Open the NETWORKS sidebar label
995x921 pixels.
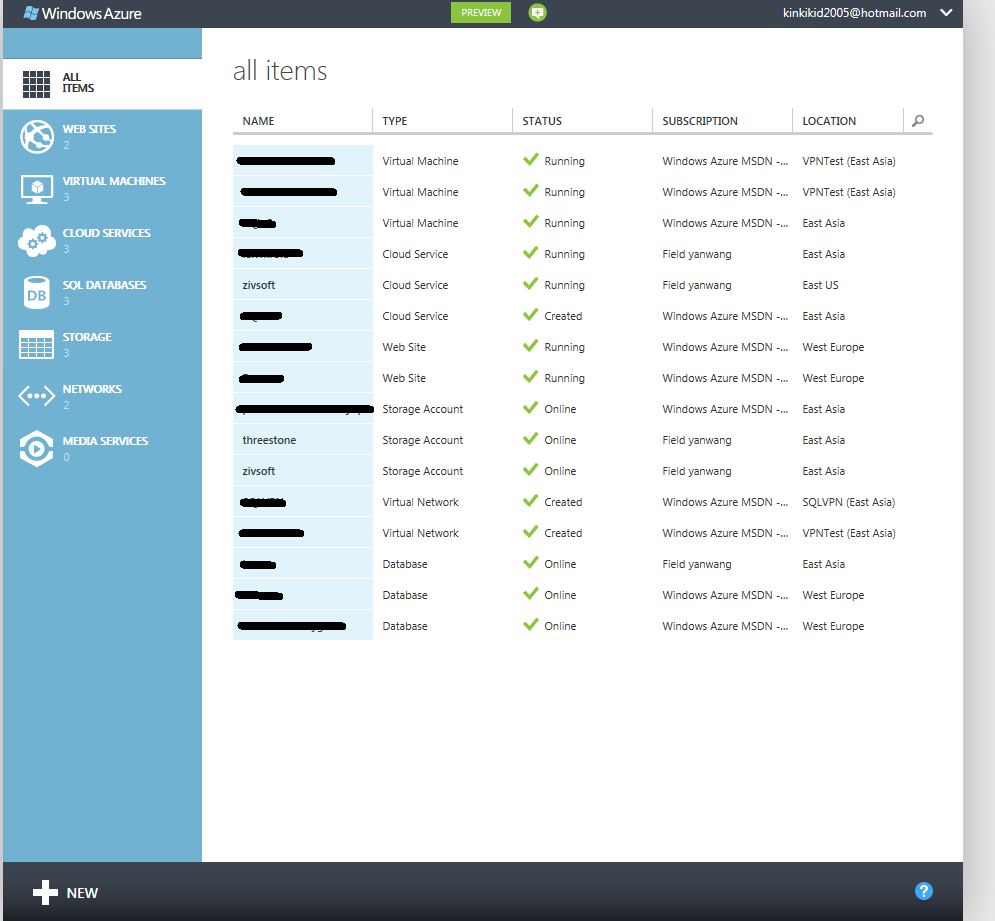92,389
